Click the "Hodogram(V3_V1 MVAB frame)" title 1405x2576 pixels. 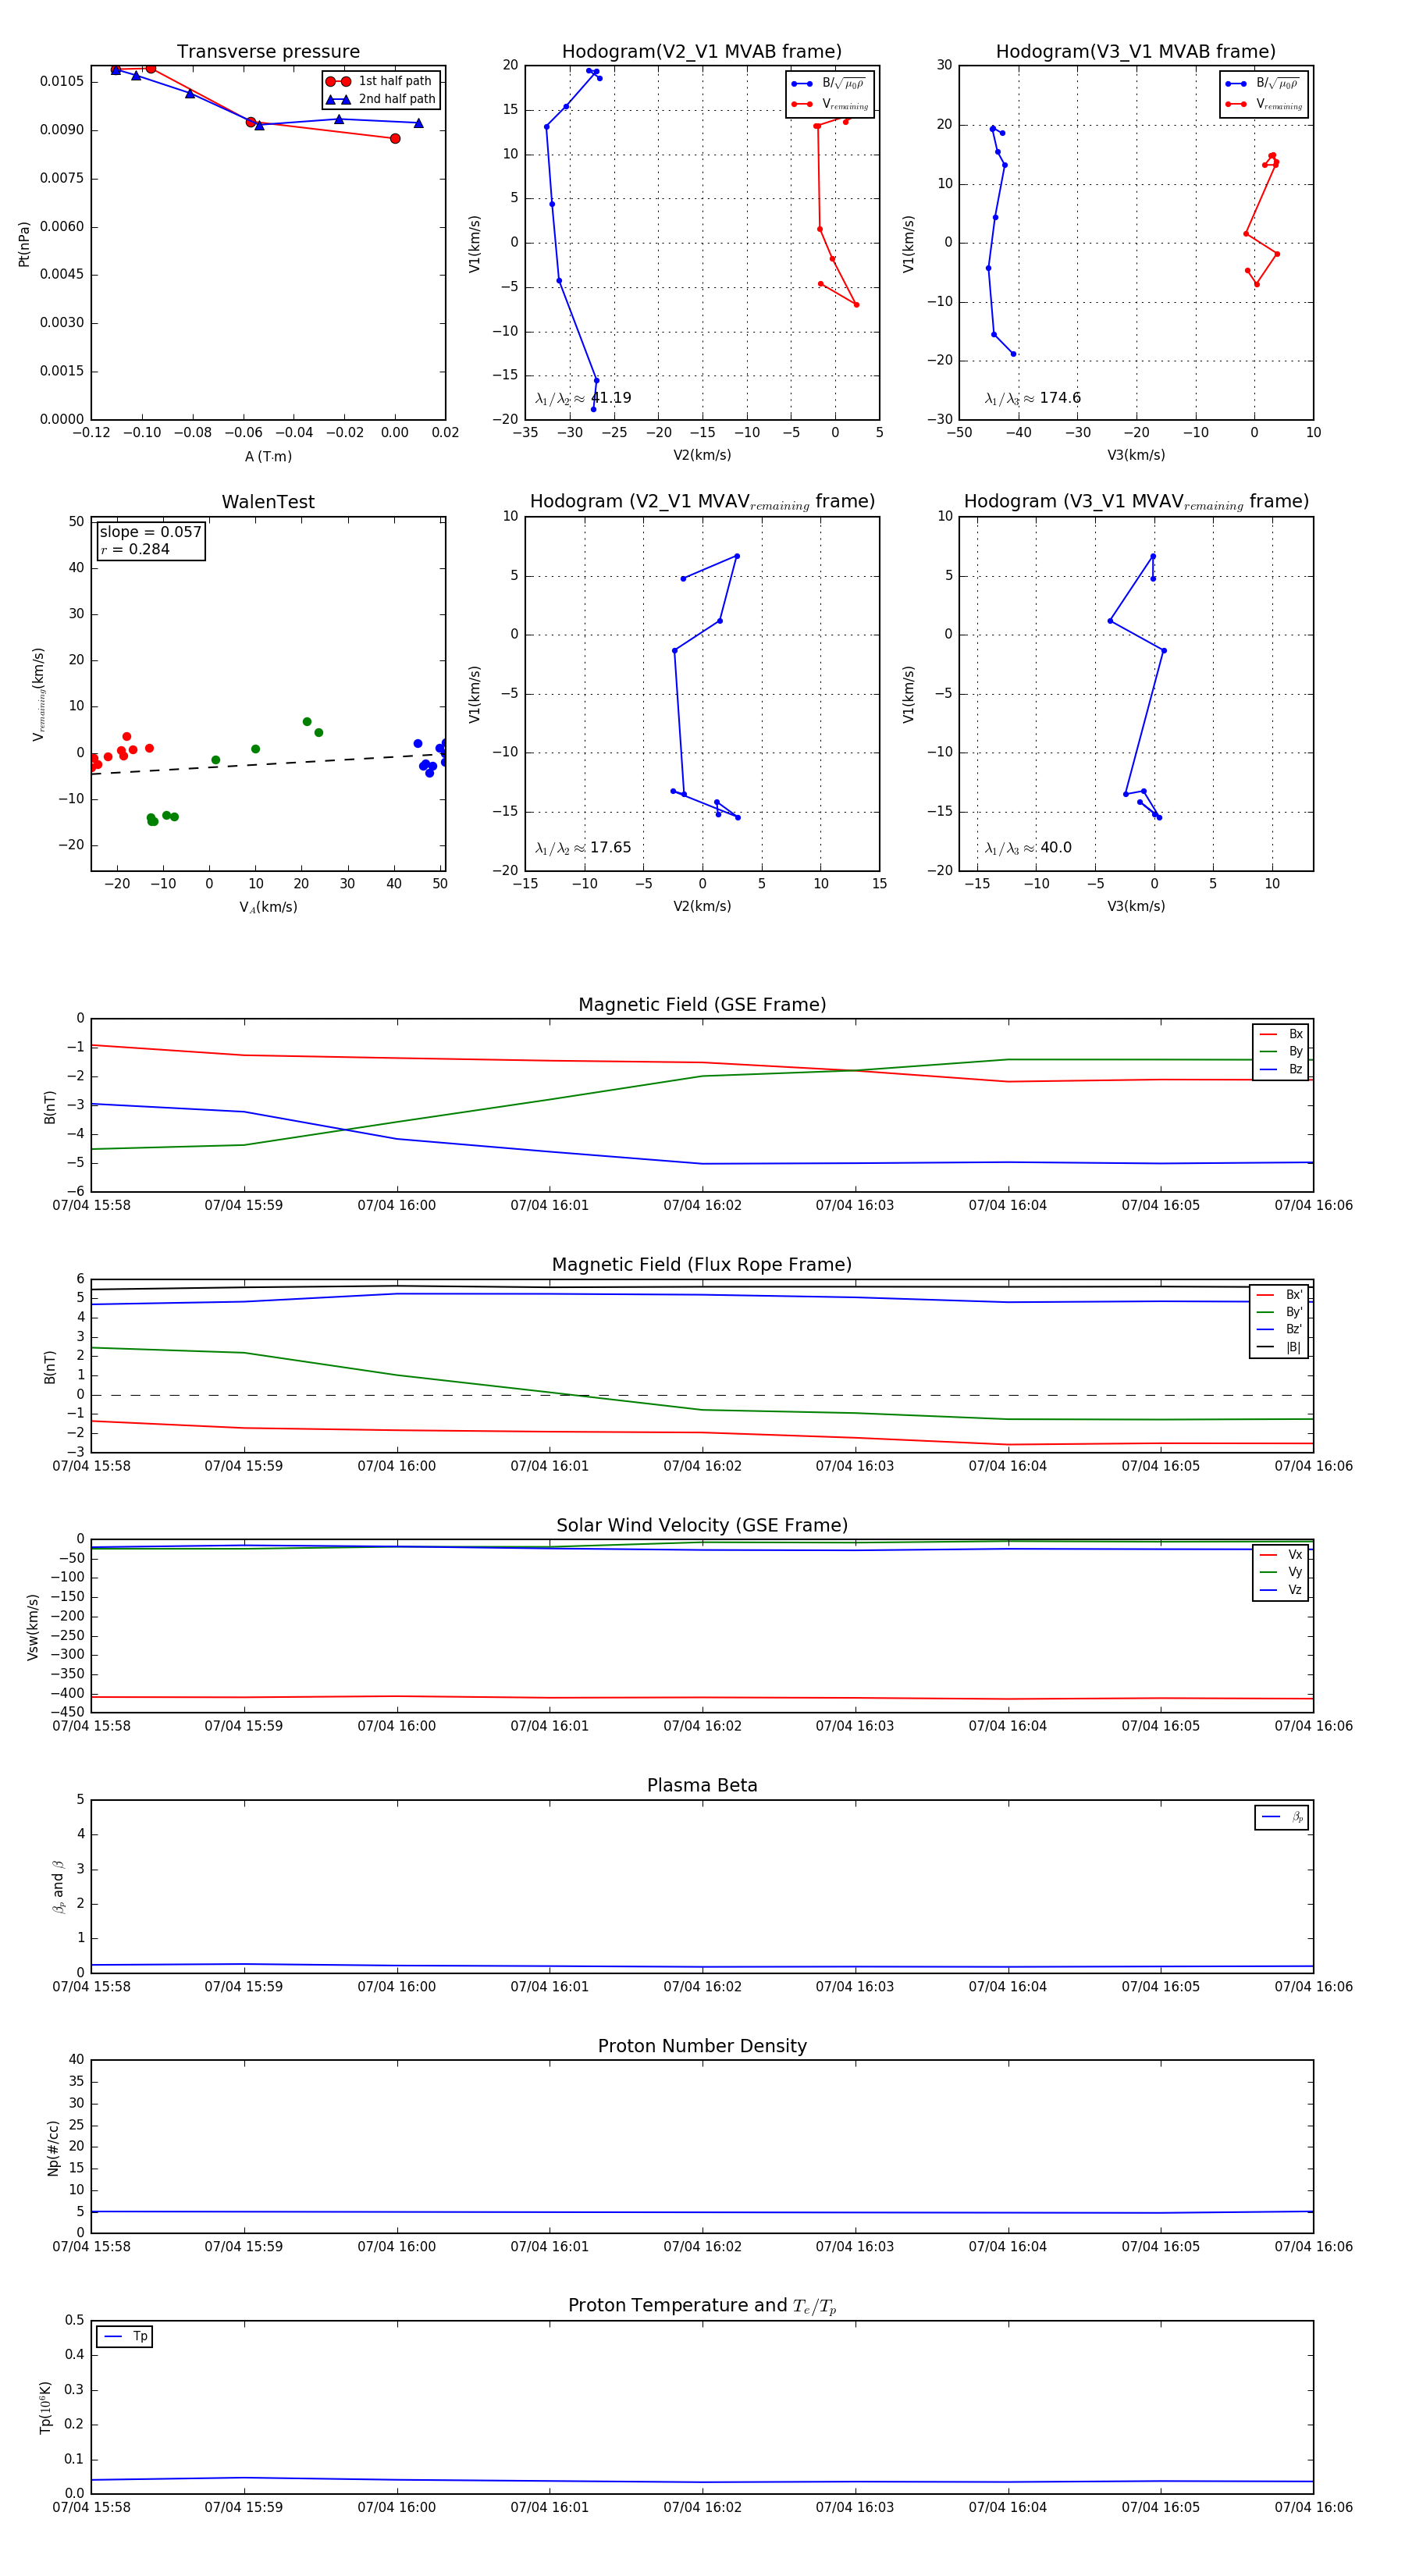coord(1136,52)
